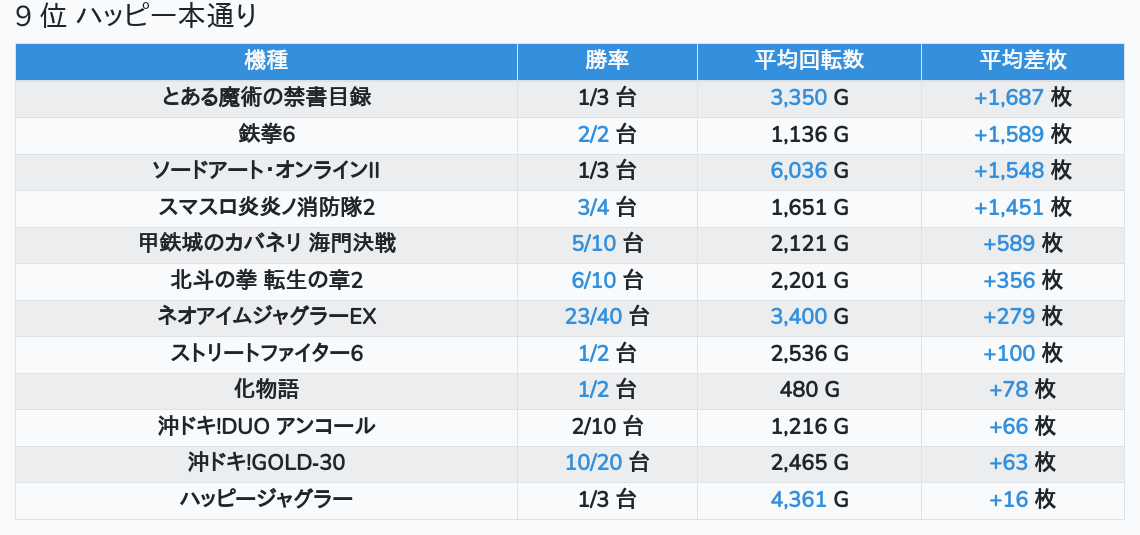This screenshot has width=1140, height=535.
Task: Select the ストリートファイター6 entry
Action: tap(266, 353)
